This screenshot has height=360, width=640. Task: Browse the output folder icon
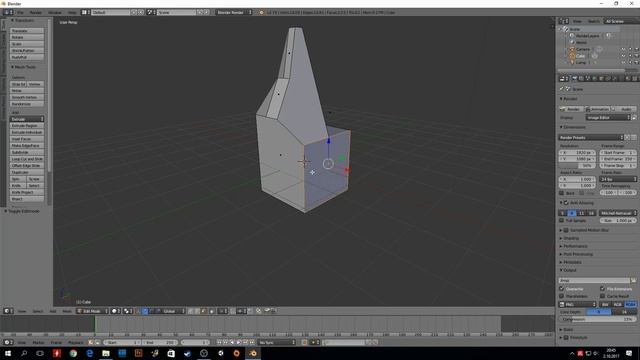point(633,280)
